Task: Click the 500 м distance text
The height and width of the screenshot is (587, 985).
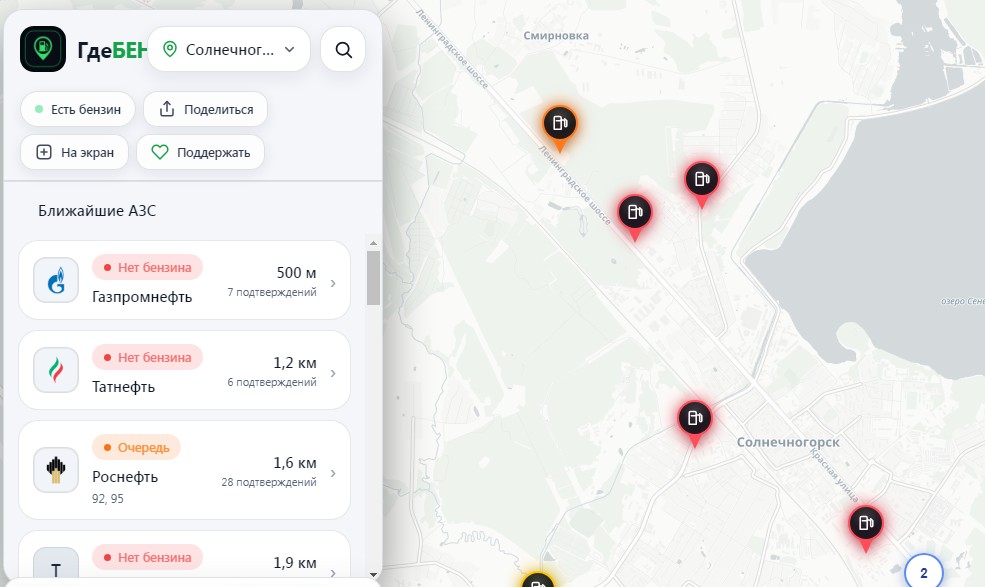Action: click(x=297, y=273)
